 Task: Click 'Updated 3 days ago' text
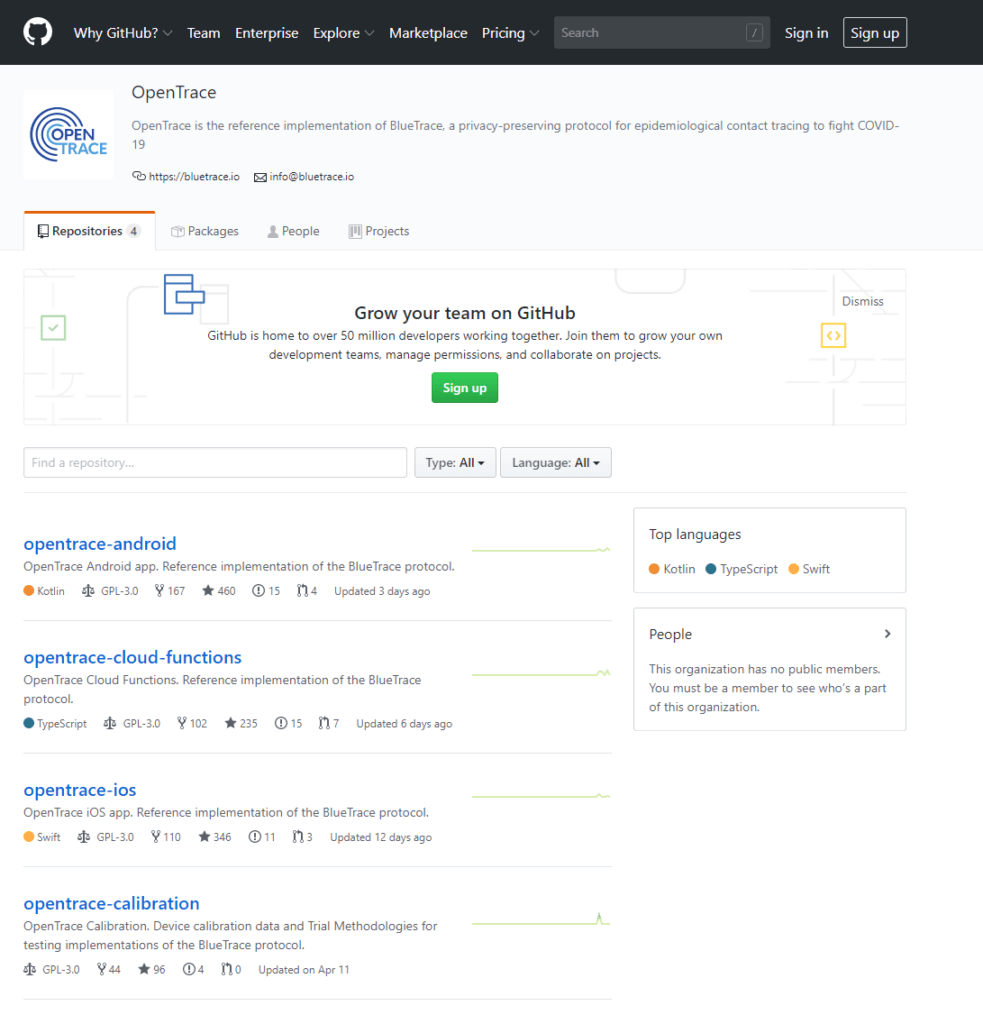click(x=382, y=591)
